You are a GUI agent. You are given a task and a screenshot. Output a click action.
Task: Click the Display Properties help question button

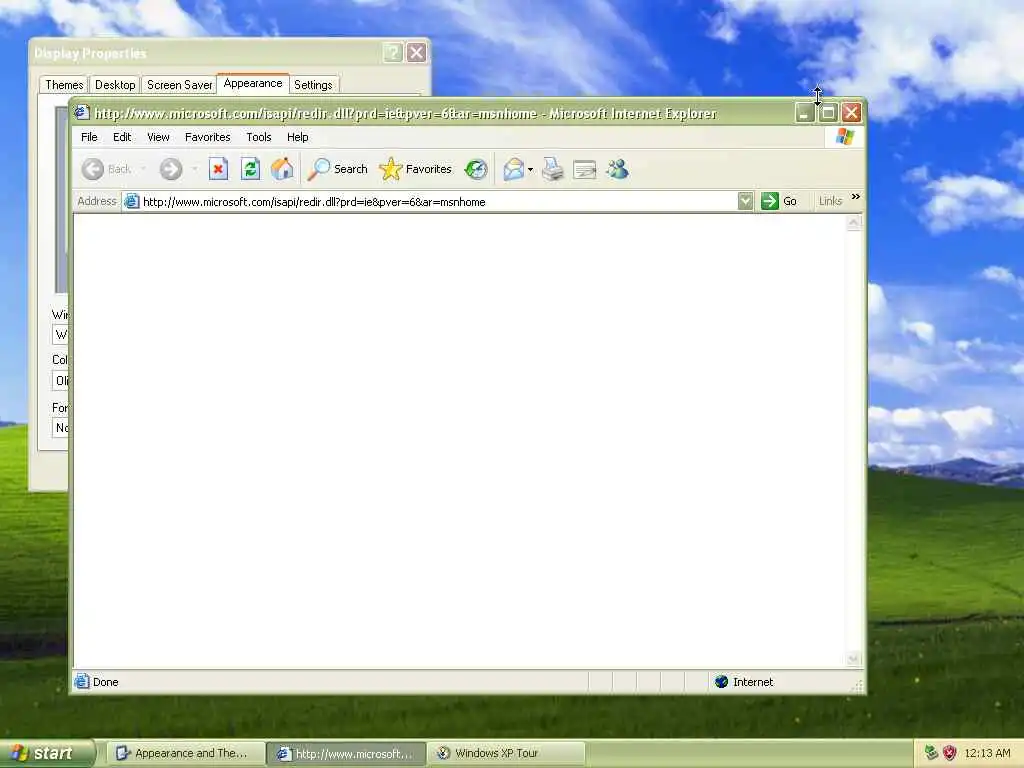pos(393,52)
